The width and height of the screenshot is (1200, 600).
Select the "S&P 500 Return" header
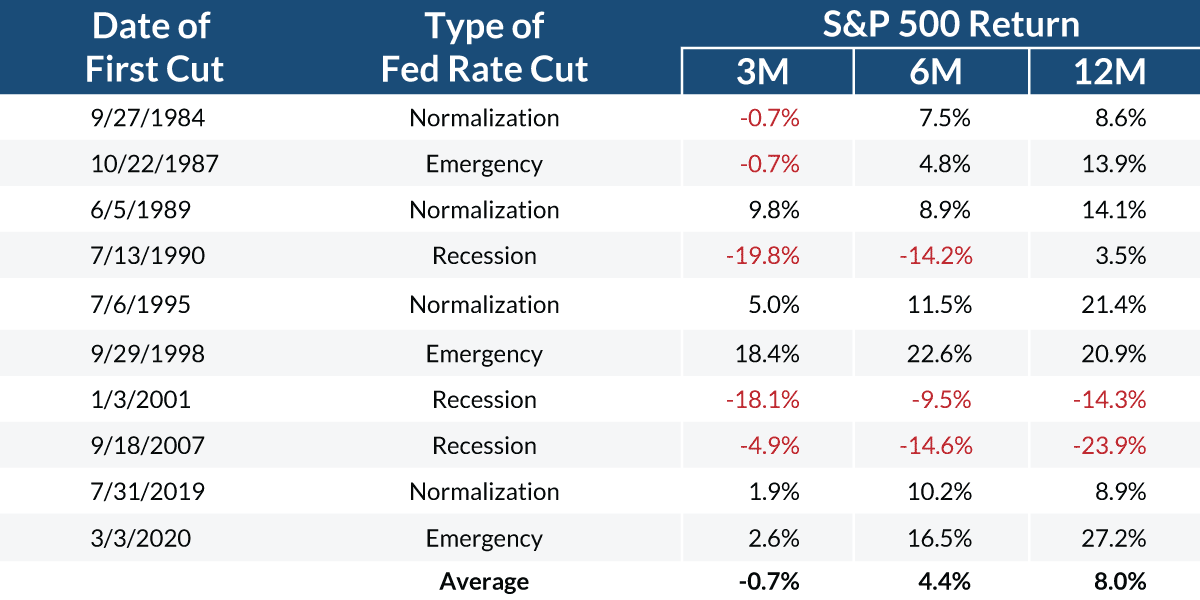(950, 24)
